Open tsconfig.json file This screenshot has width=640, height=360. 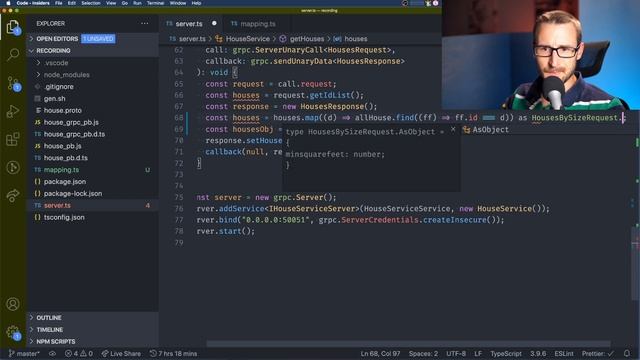64,217
